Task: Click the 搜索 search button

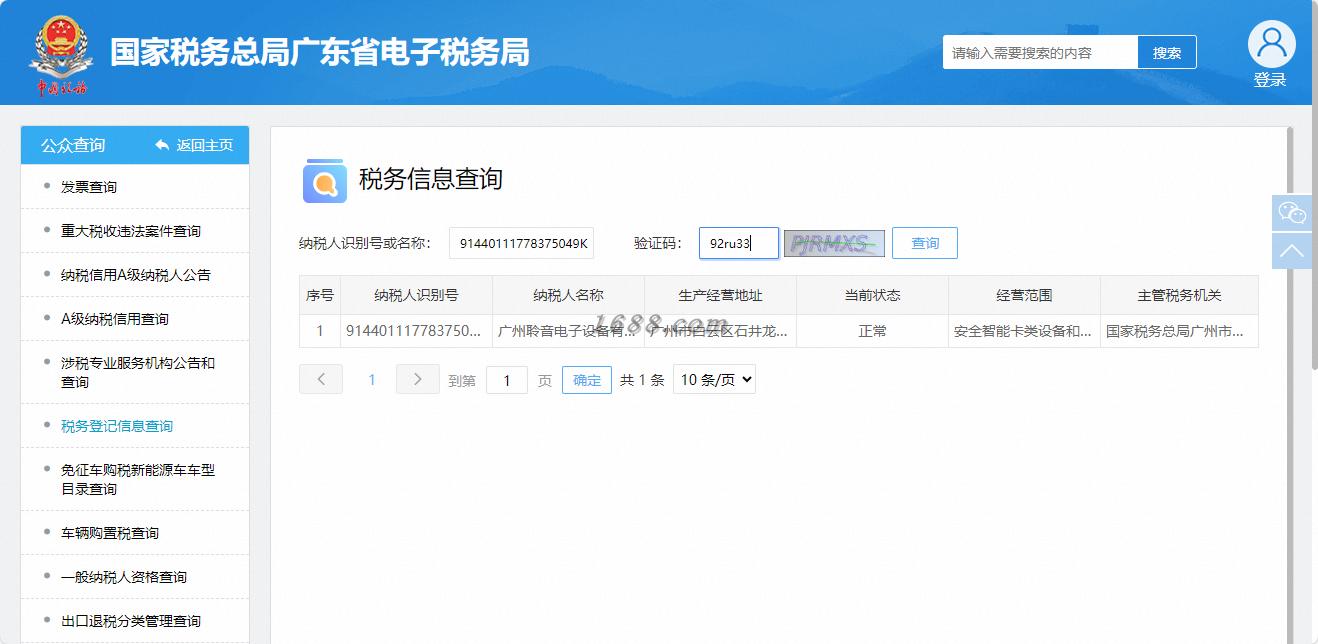Action: (x=1167, y=52)
